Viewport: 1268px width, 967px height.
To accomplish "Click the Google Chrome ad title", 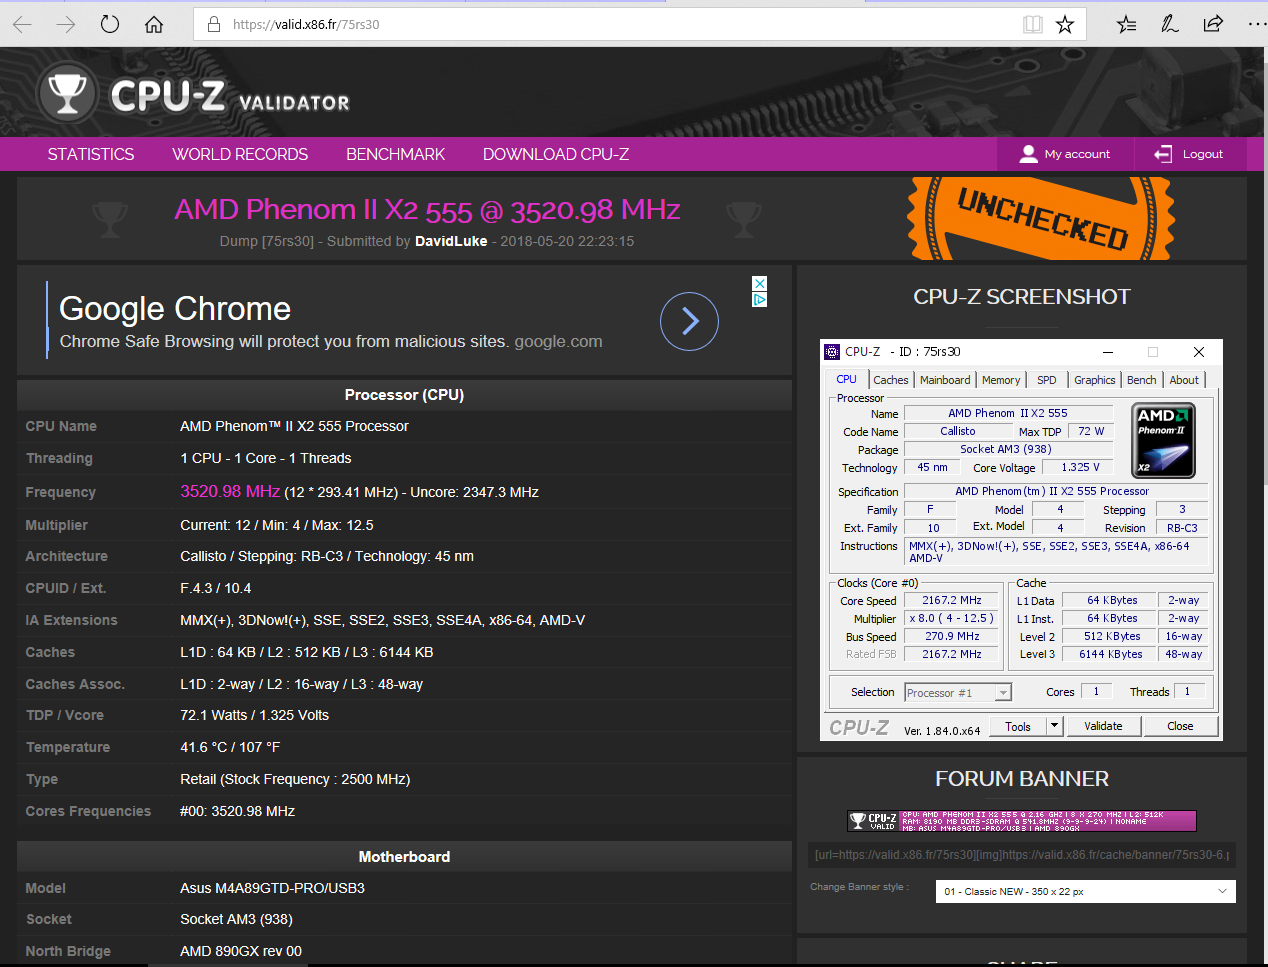I will click(x=175, y=309).
